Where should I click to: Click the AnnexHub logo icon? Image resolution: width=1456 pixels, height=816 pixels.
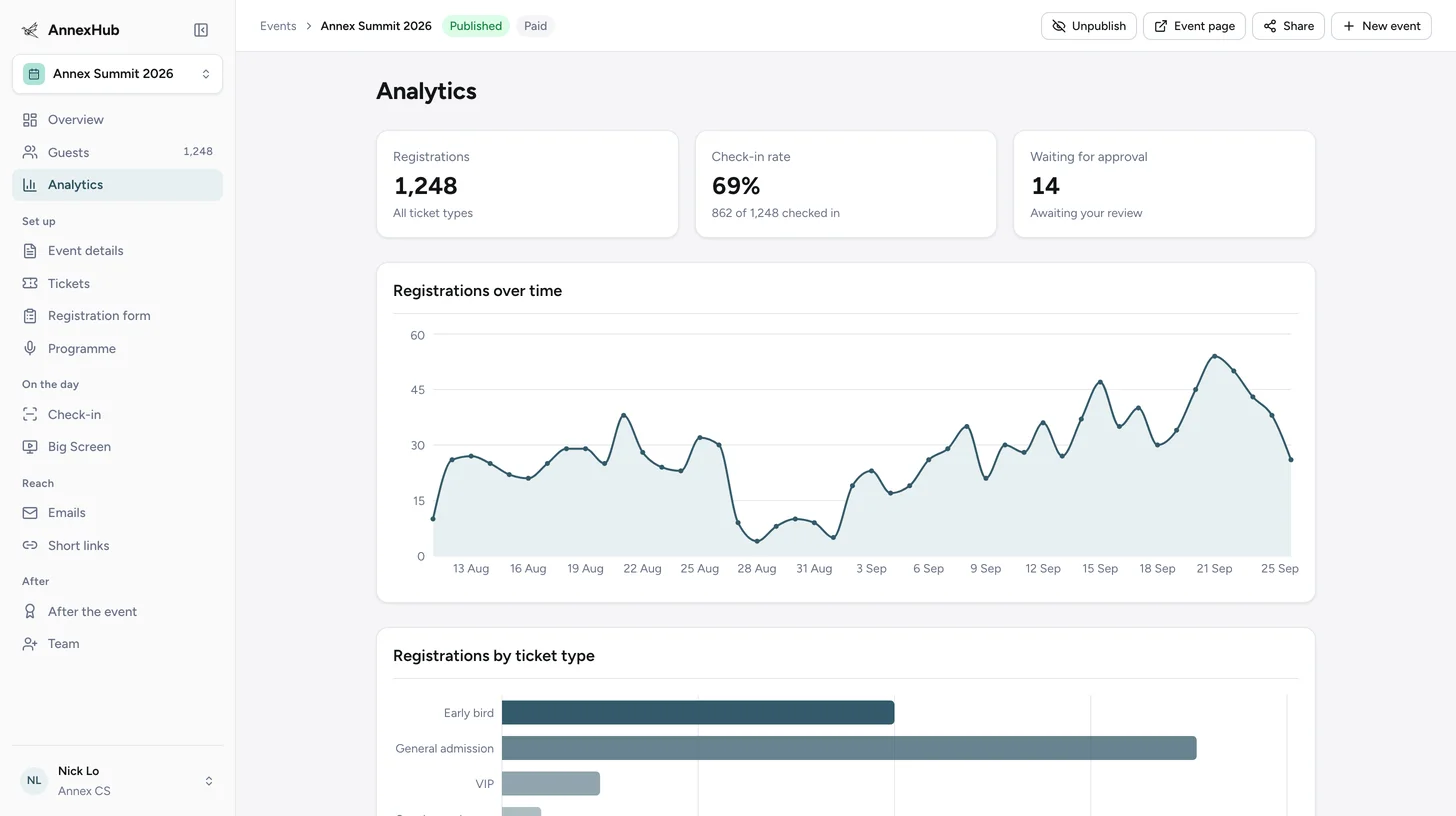pyautogui.click(x=30, y=30)
